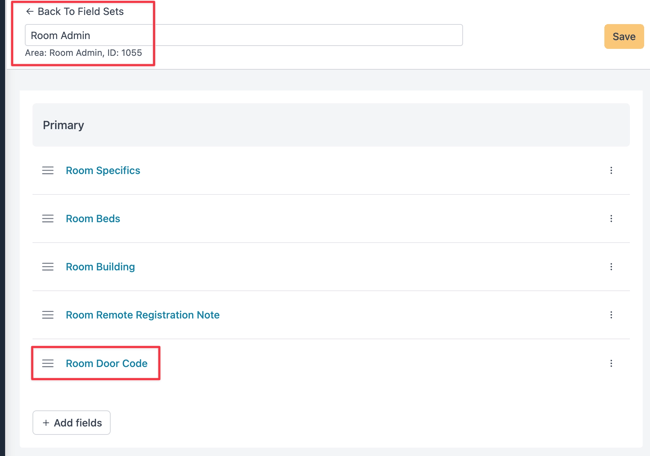Image resolution: width=650 pixels, height=456 pixels.
Task: Open Room Remote Registration Note link
Action: click(x=142, y=315)
